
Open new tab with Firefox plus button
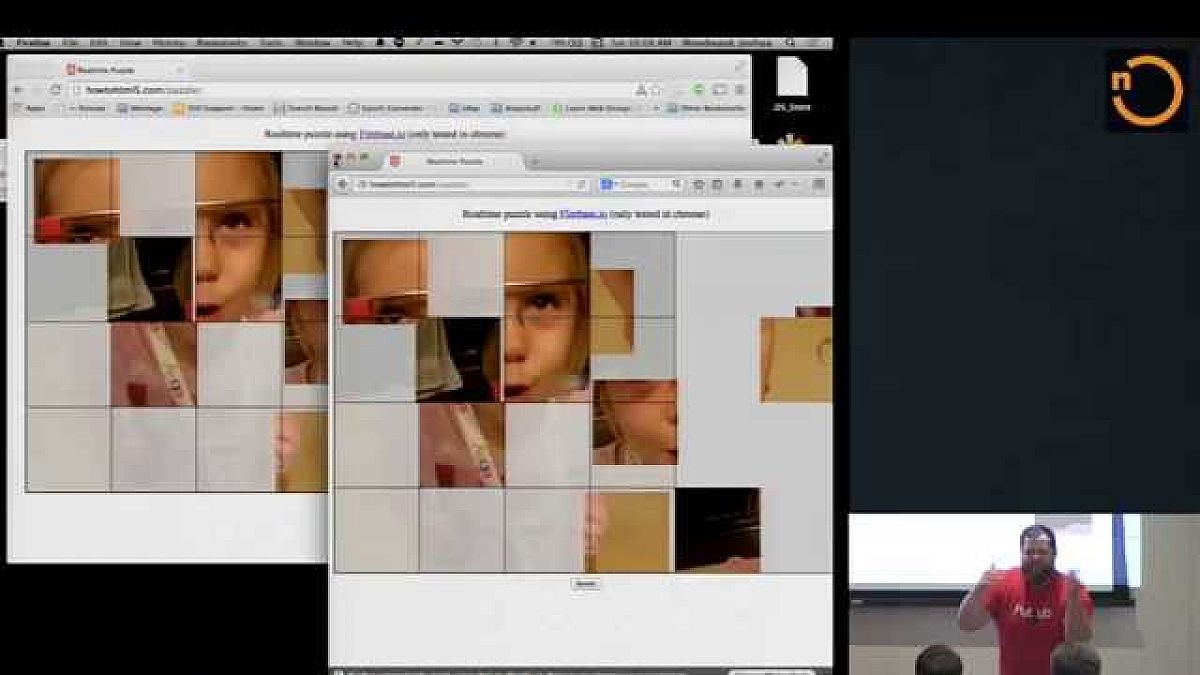click(x=535, y=161)
